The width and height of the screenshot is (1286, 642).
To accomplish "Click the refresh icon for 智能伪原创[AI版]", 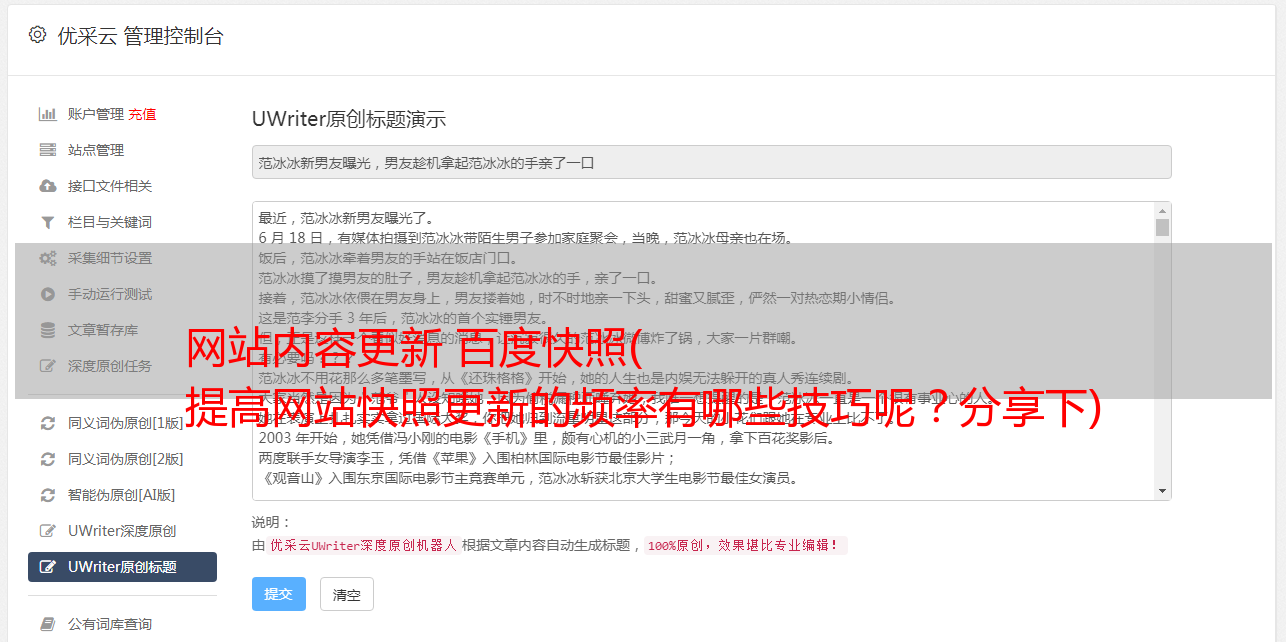I will (x=47, y=495).
